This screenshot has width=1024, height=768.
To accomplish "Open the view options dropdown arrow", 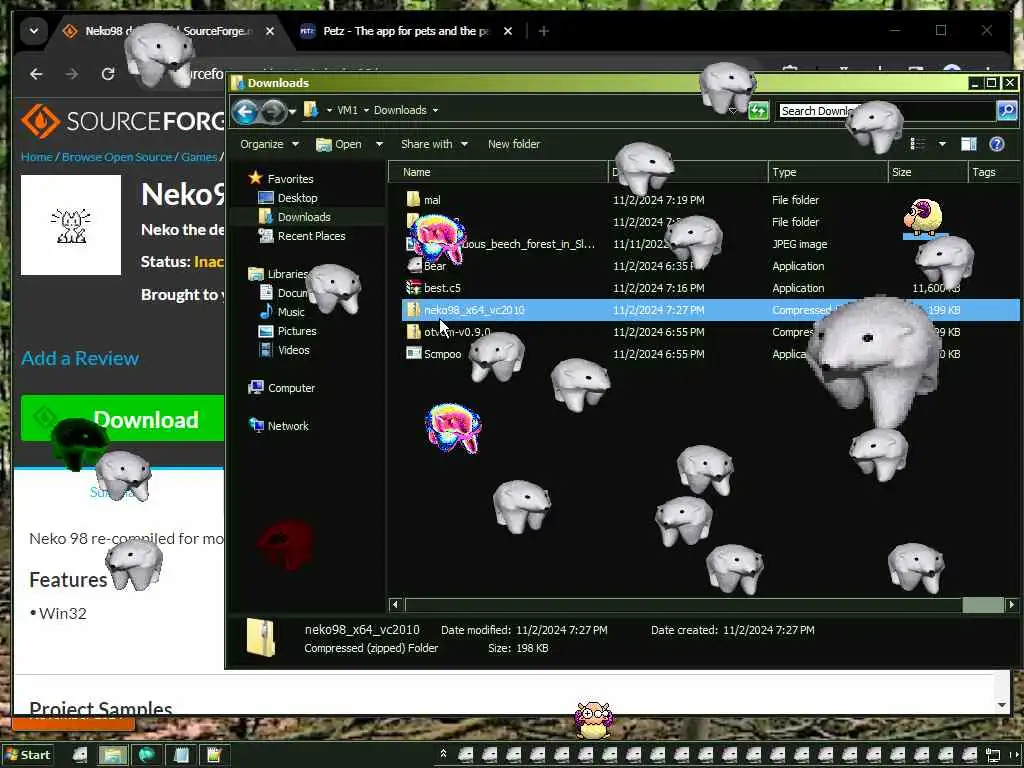I will tap(942, 144).
